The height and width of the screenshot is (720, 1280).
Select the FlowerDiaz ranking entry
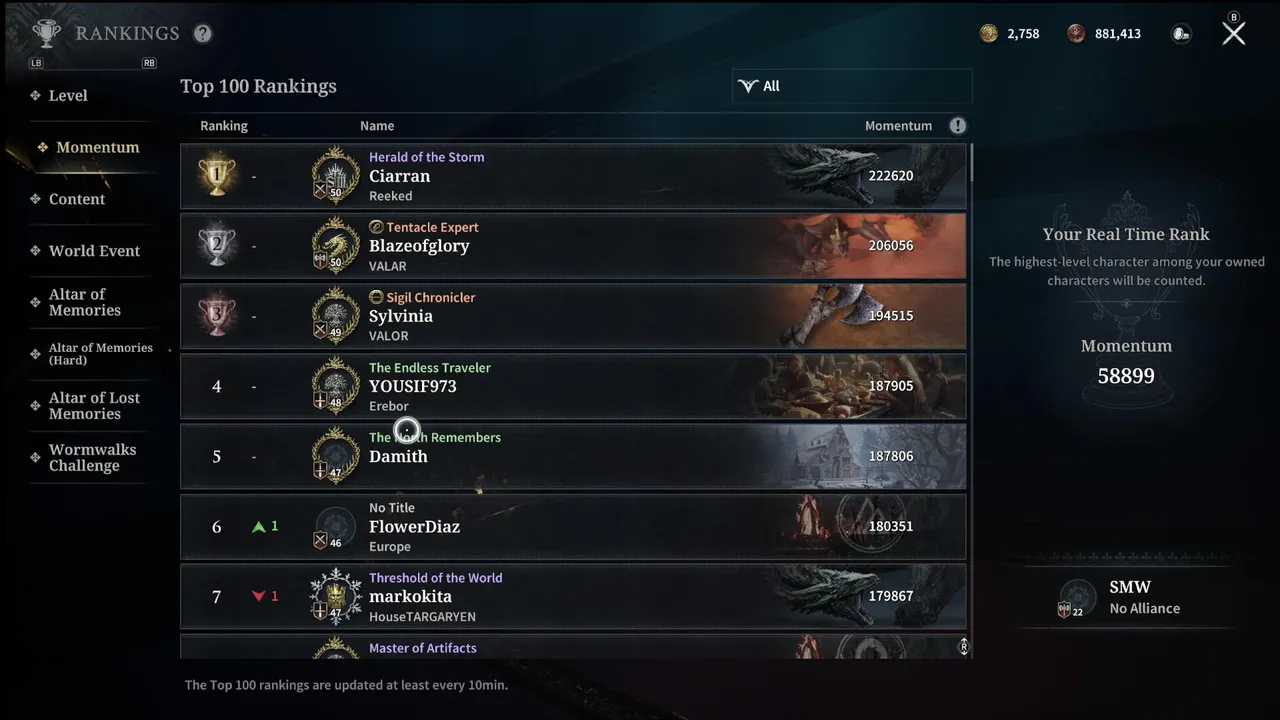click(573, 526)
